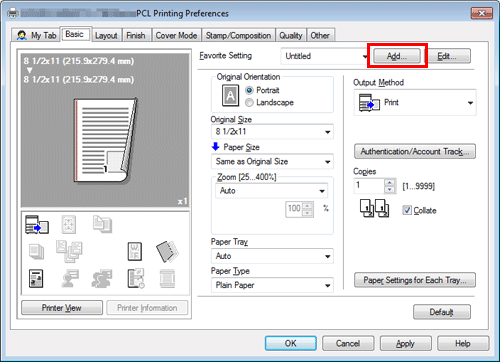500x362 pixels.
Task: Open the Stamp/Composition tab
Action: [x=238, y=35]
